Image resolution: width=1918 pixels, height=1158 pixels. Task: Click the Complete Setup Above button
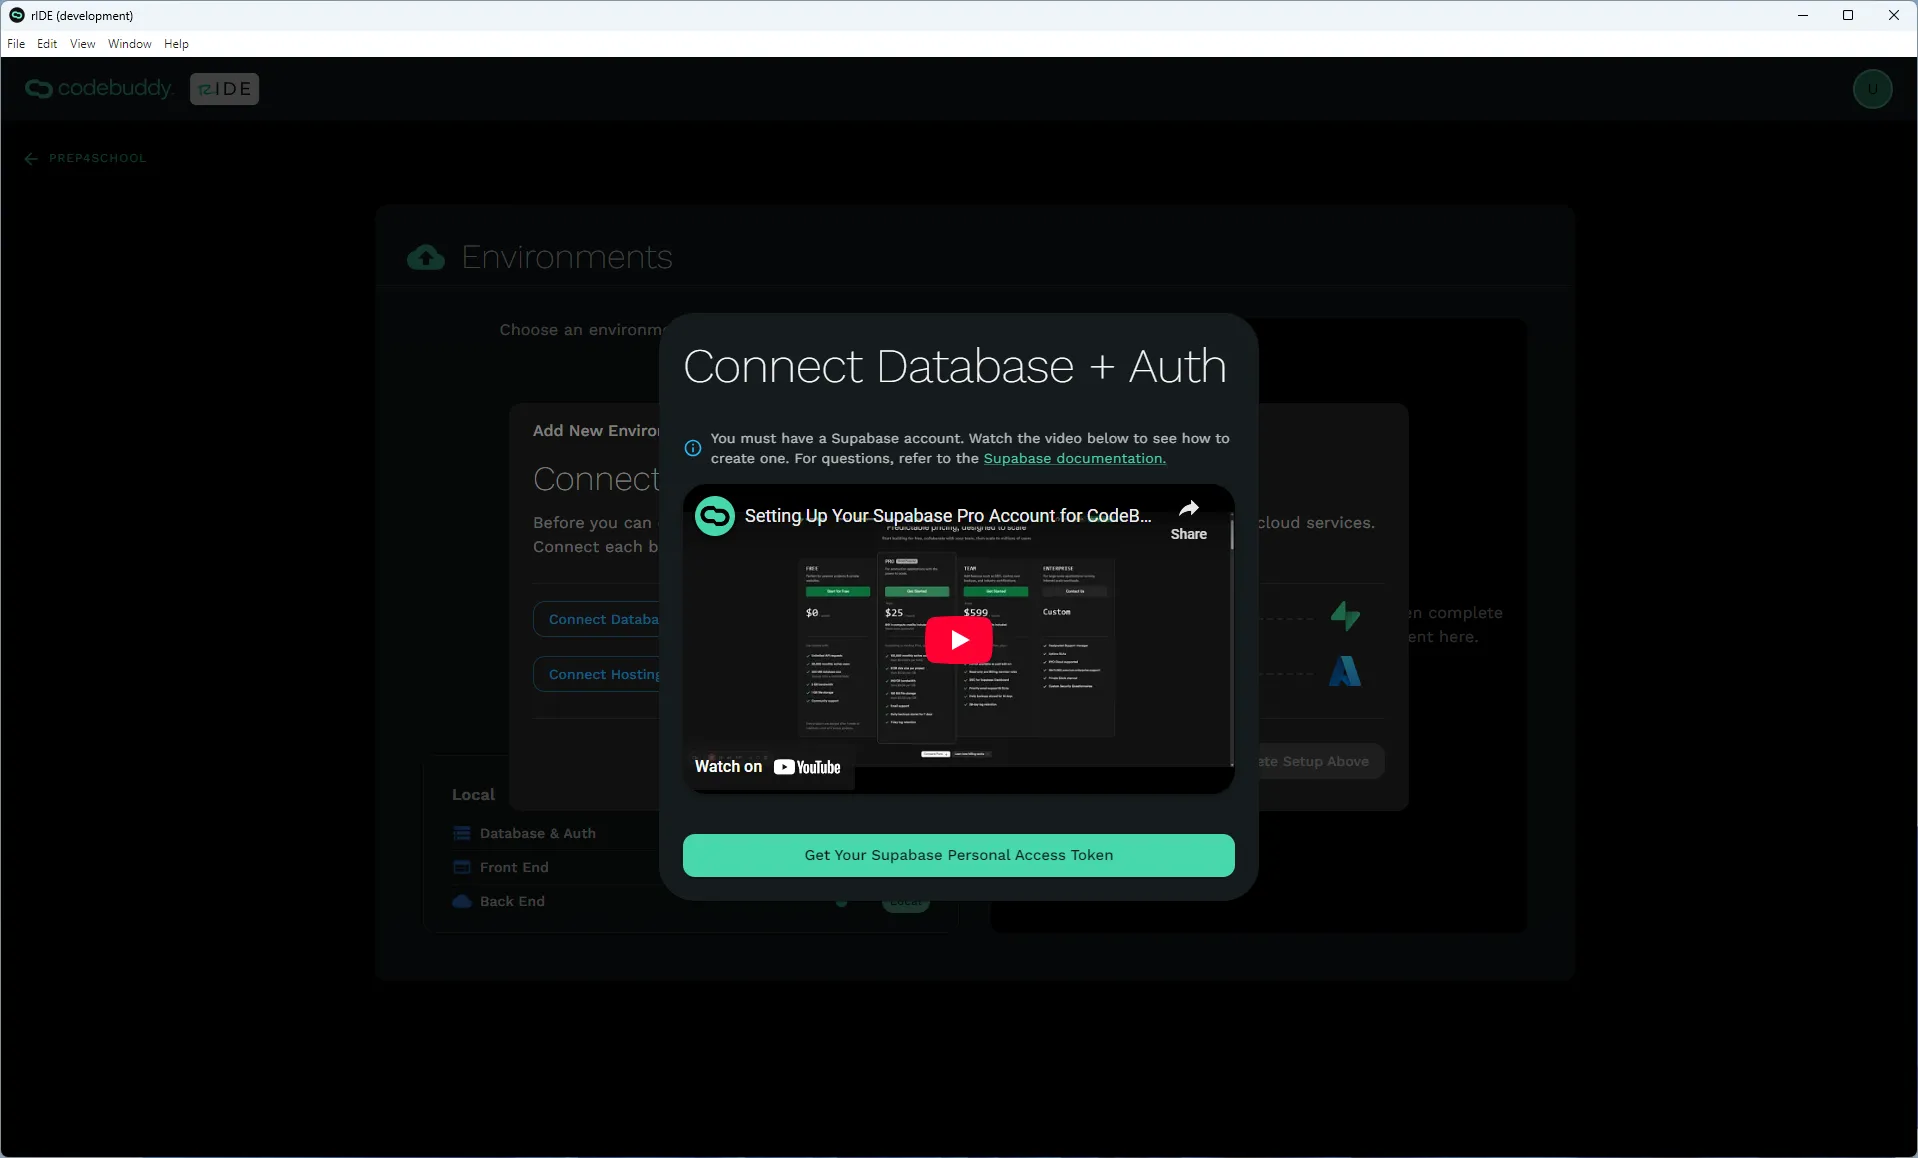[x=1320, y=761]
